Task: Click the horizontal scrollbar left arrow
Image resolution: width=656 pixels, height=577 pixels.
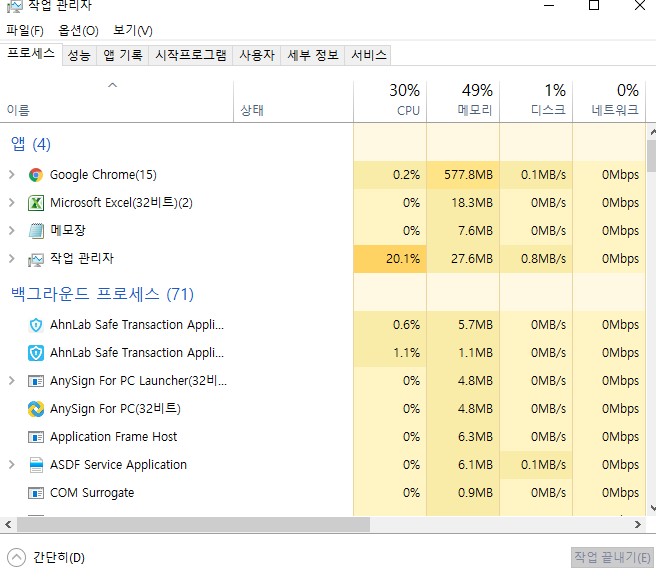Action: [x=8, y=524]
